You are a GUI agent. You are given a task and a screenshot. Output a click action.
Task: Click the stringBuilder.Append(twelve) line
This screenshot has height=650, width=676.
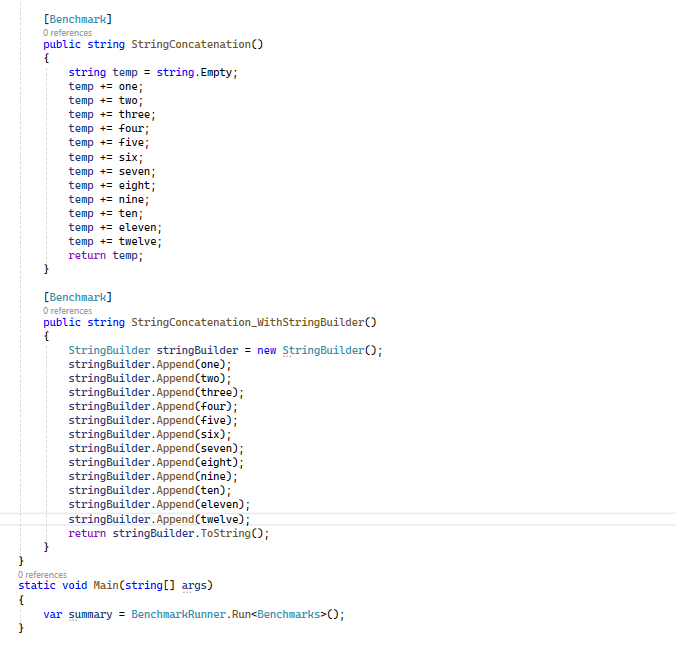click(x=158, y=519)
